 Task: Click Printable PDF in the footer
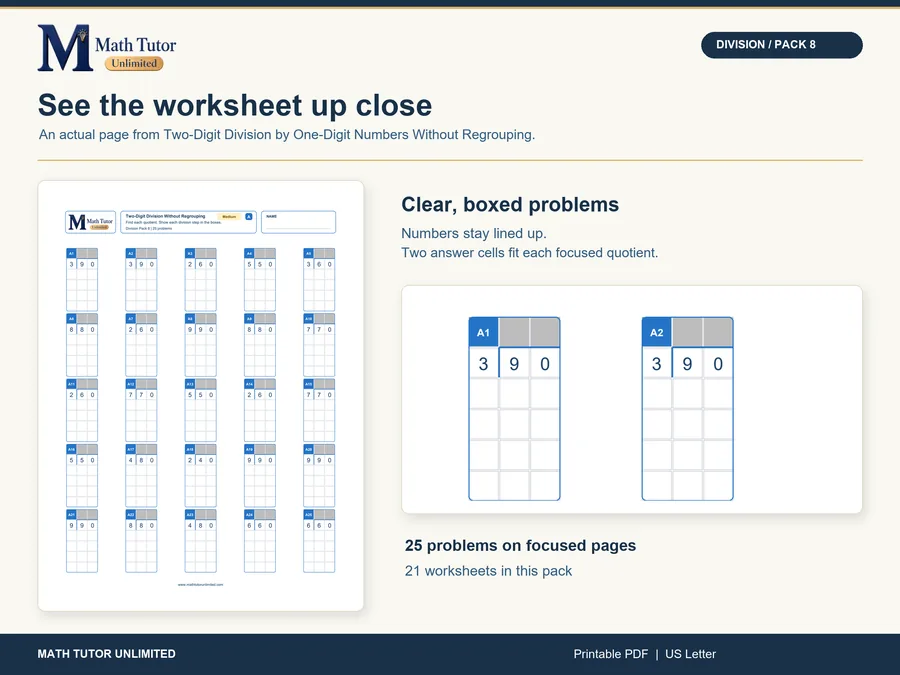pos(610,654)
